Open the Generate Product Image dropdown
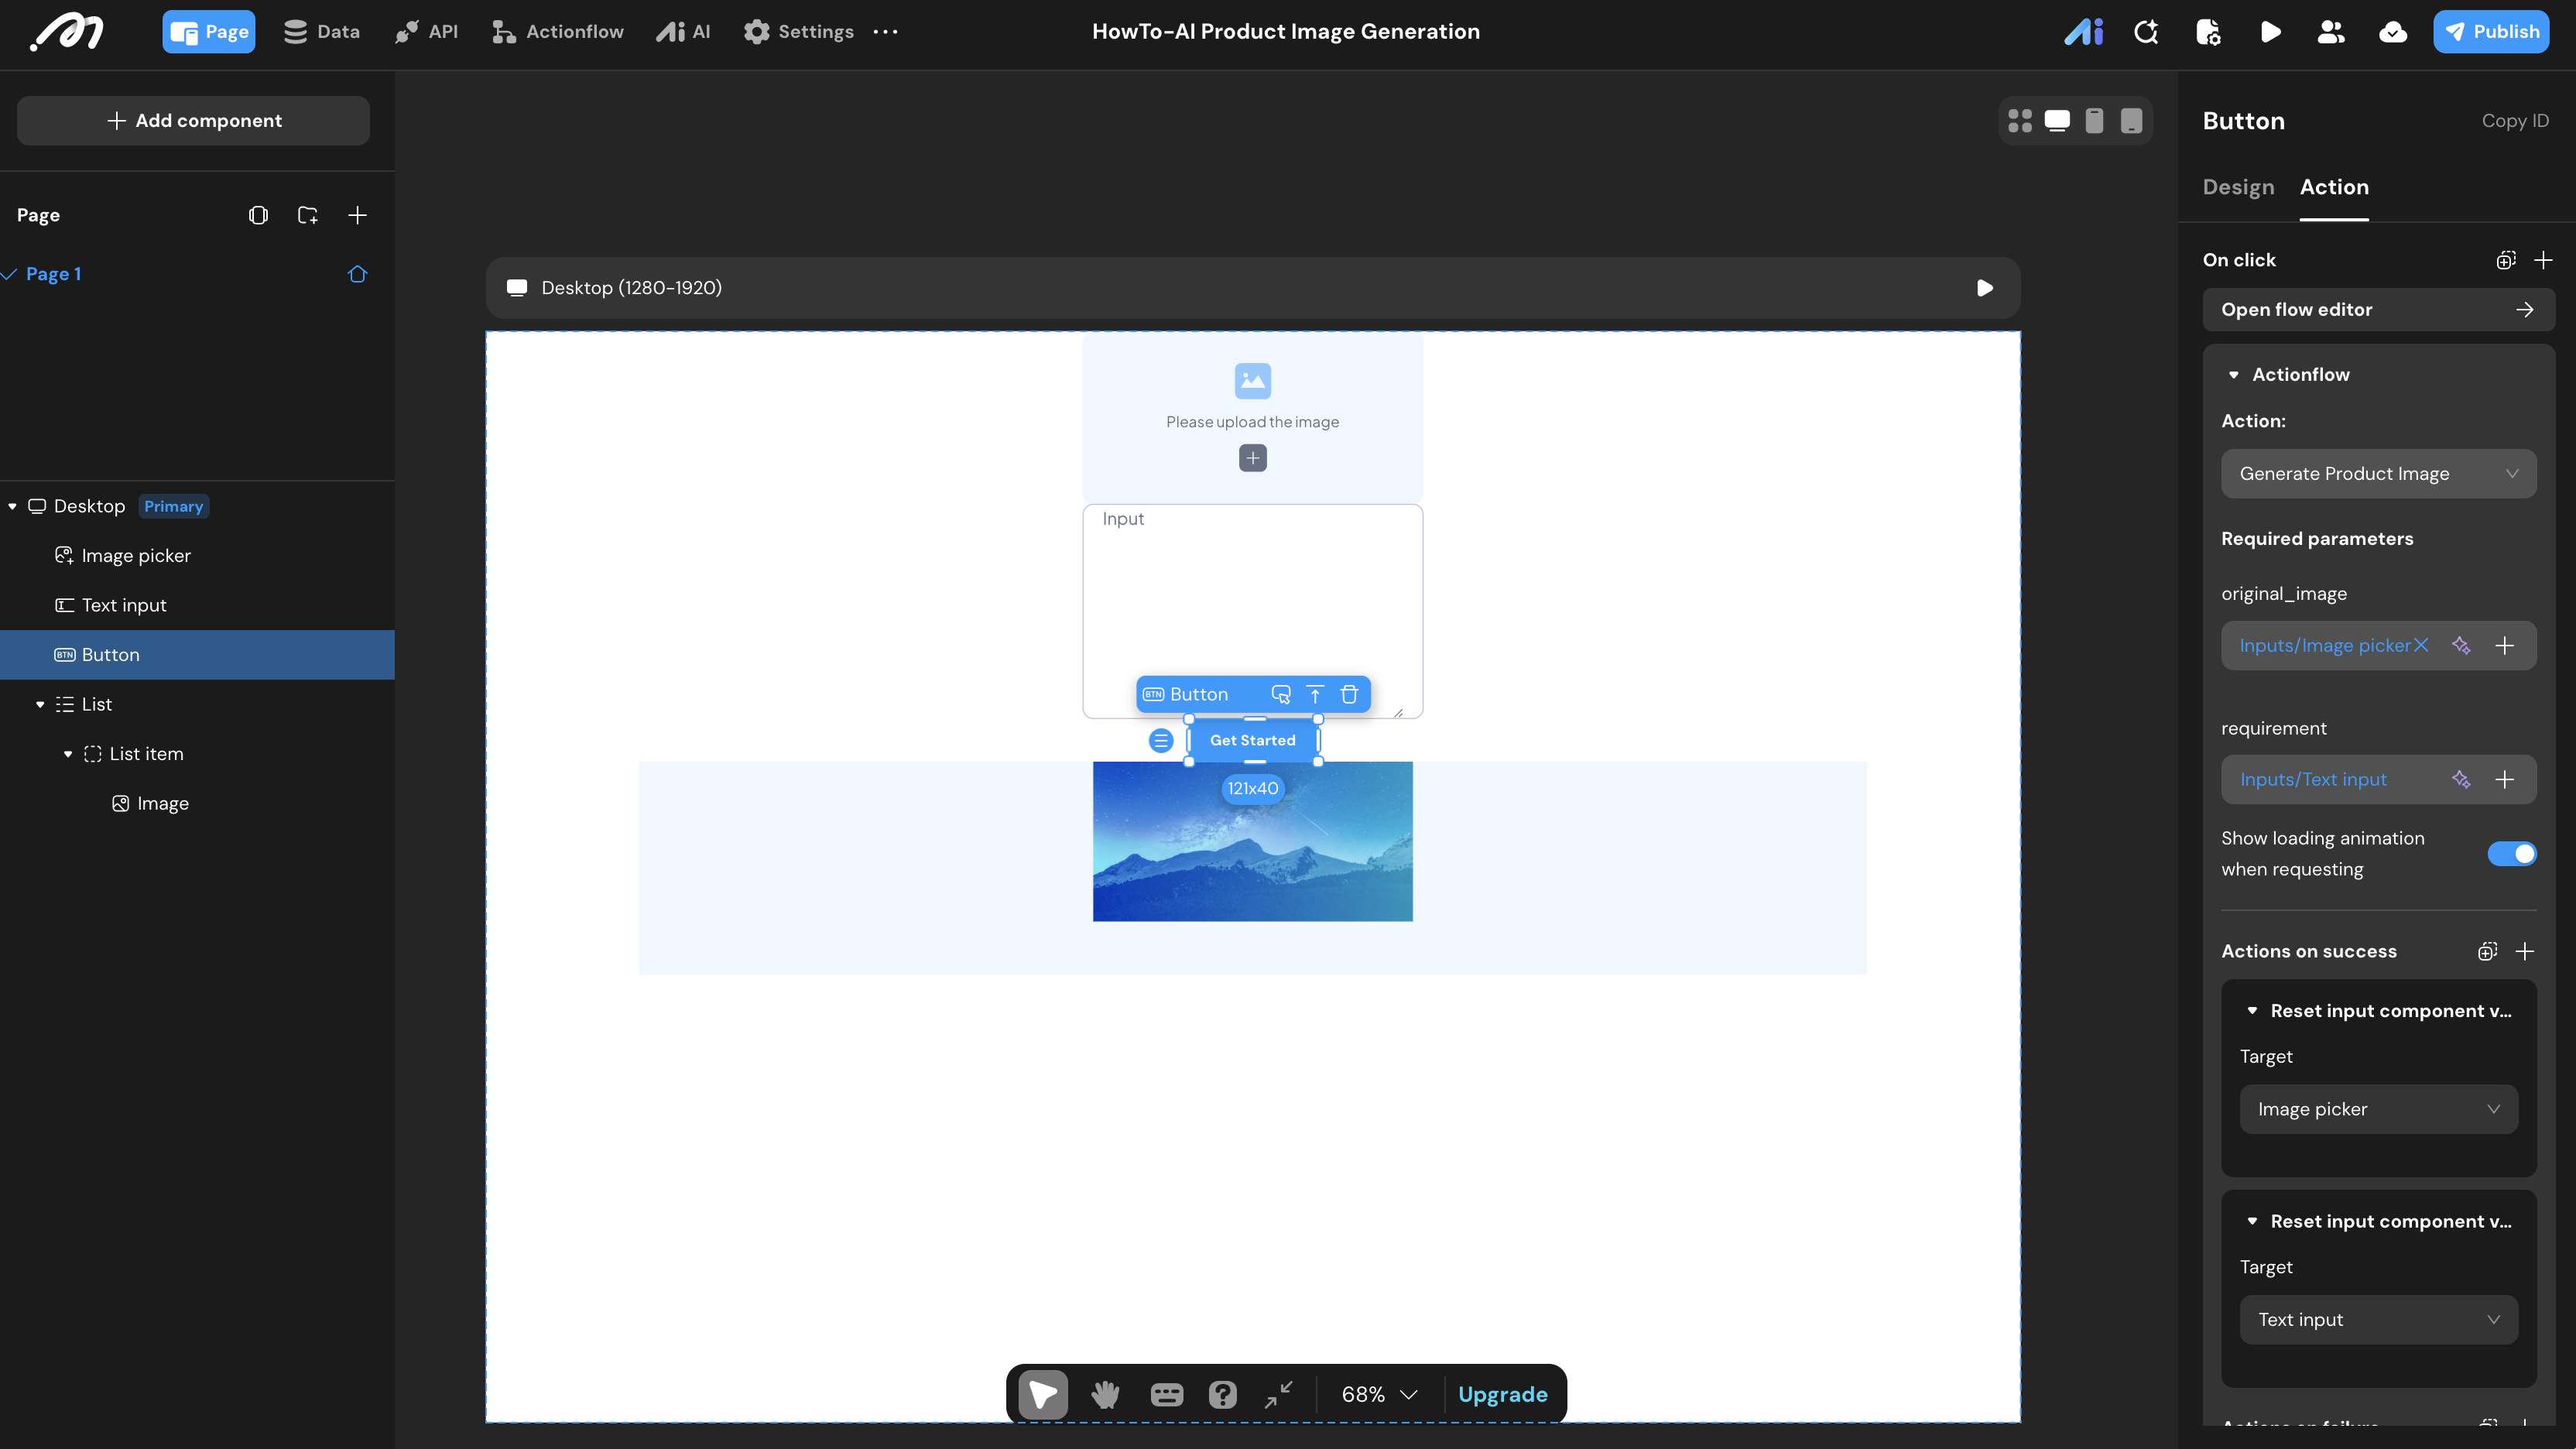This screenshot has width=2576, height=1449. (x=2378, y=474)
